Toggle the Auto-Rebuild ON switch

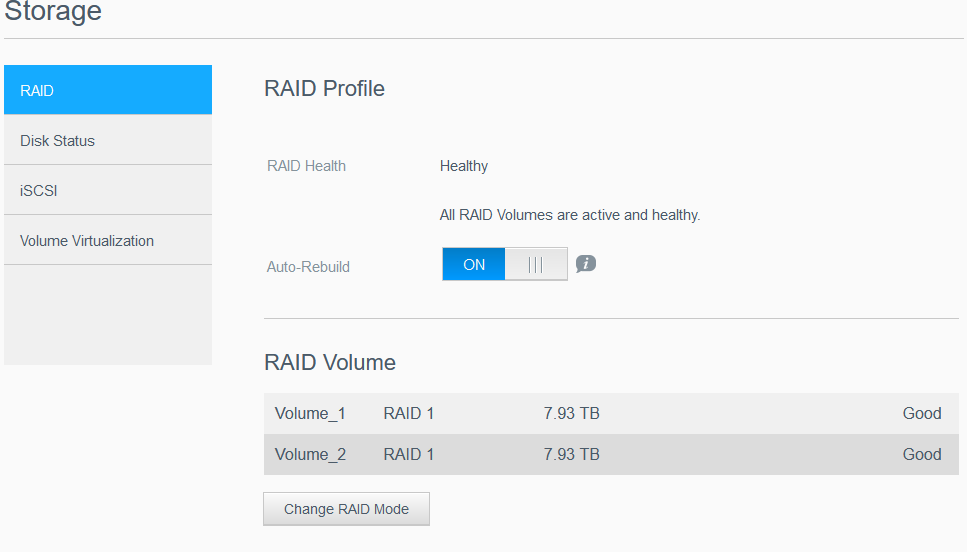click(474, 265)
